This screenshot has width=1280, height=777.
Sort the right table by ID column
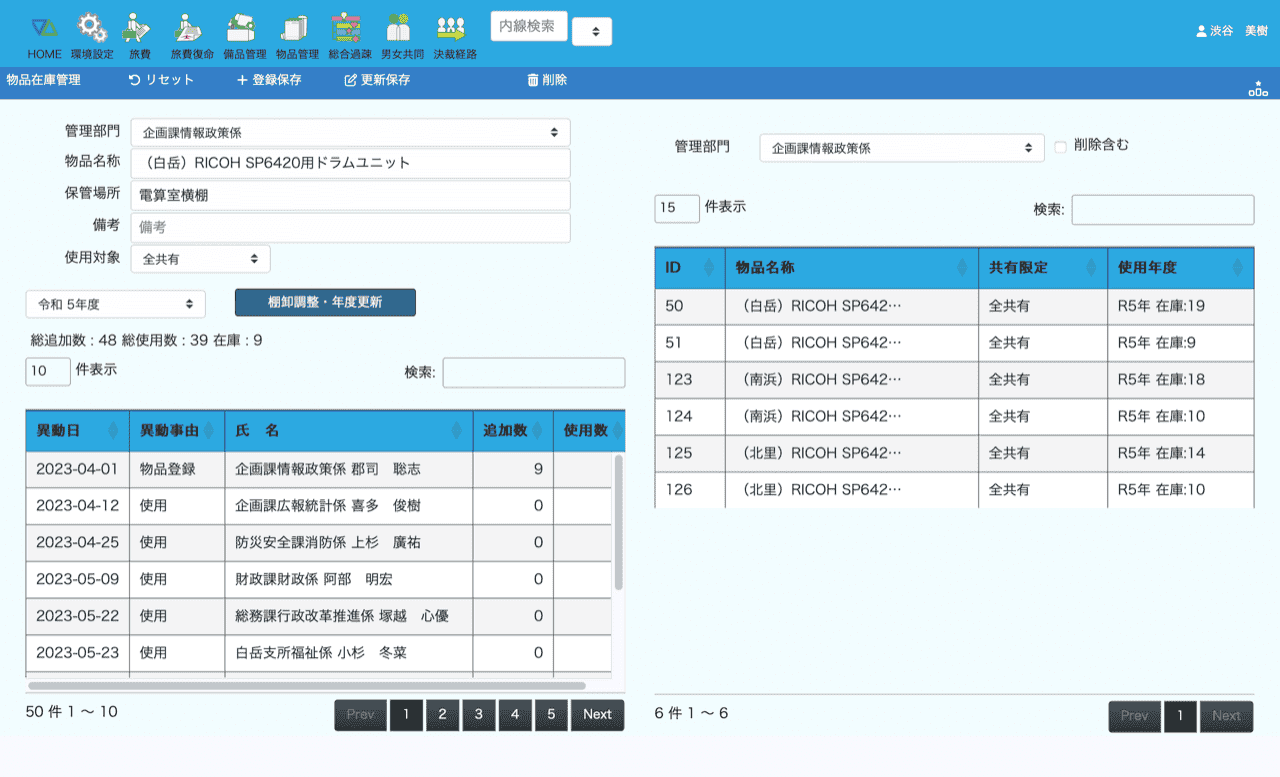click(689, 268)
